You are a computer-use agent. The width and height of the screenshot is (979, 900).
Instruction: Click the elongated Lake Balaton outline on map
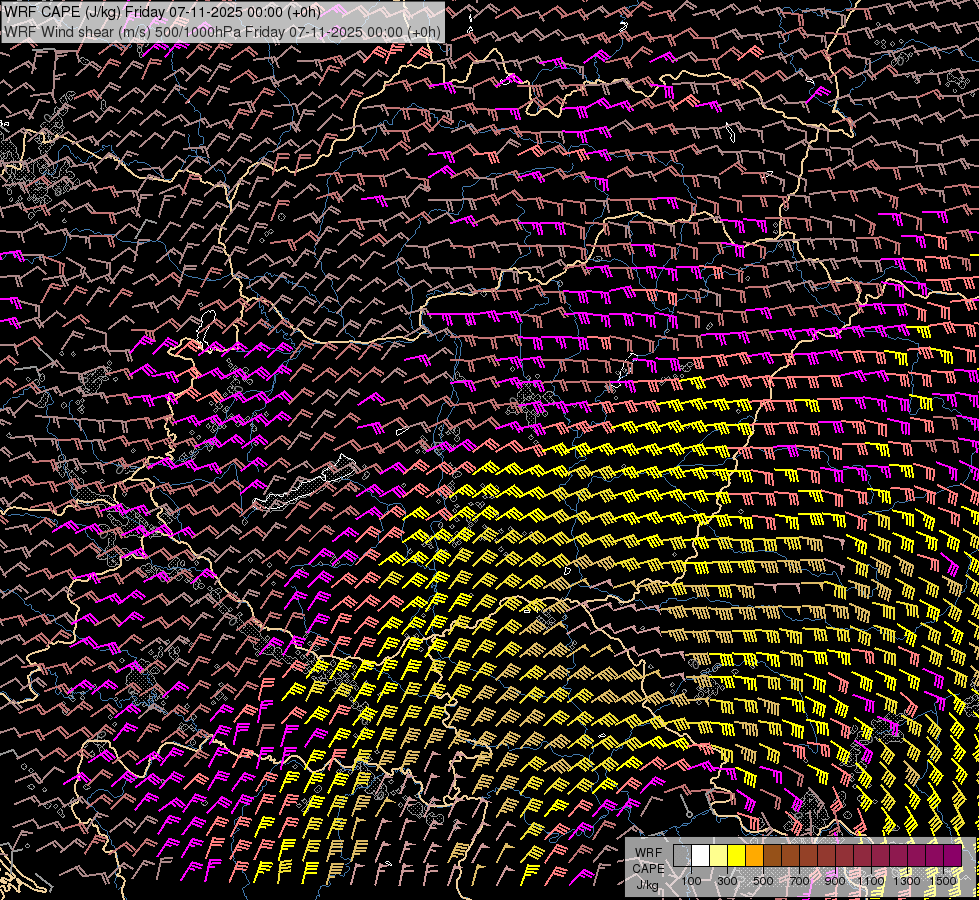click(x=305, y=484)
